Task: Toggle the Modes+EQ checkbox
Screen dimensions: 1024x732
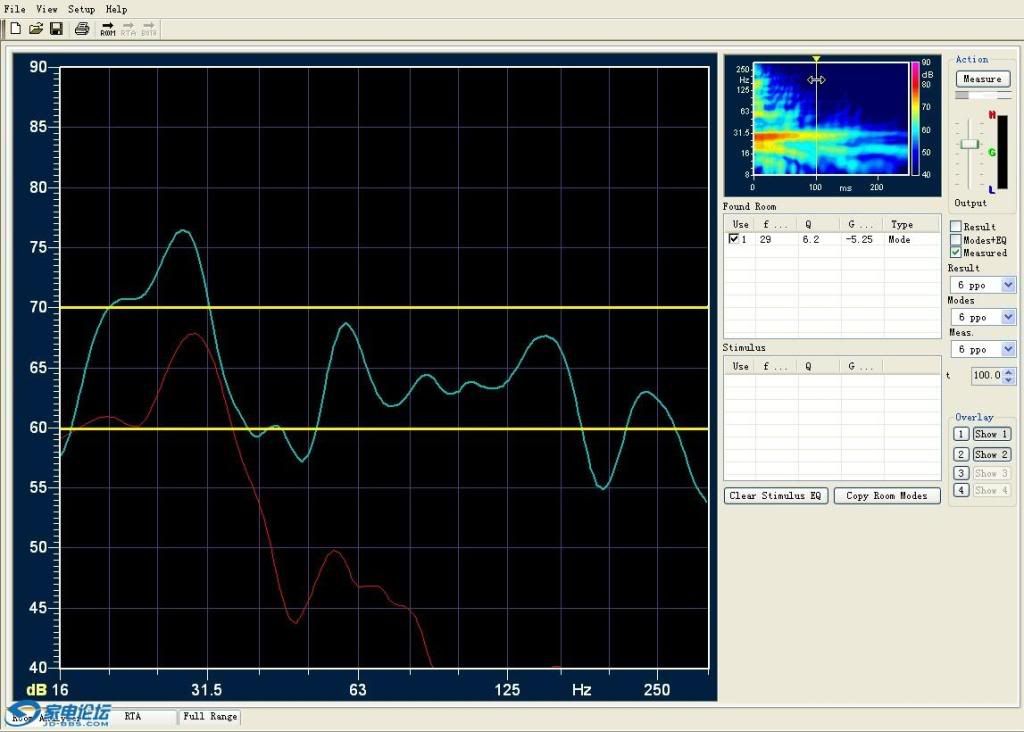Action: pos(955,240)
